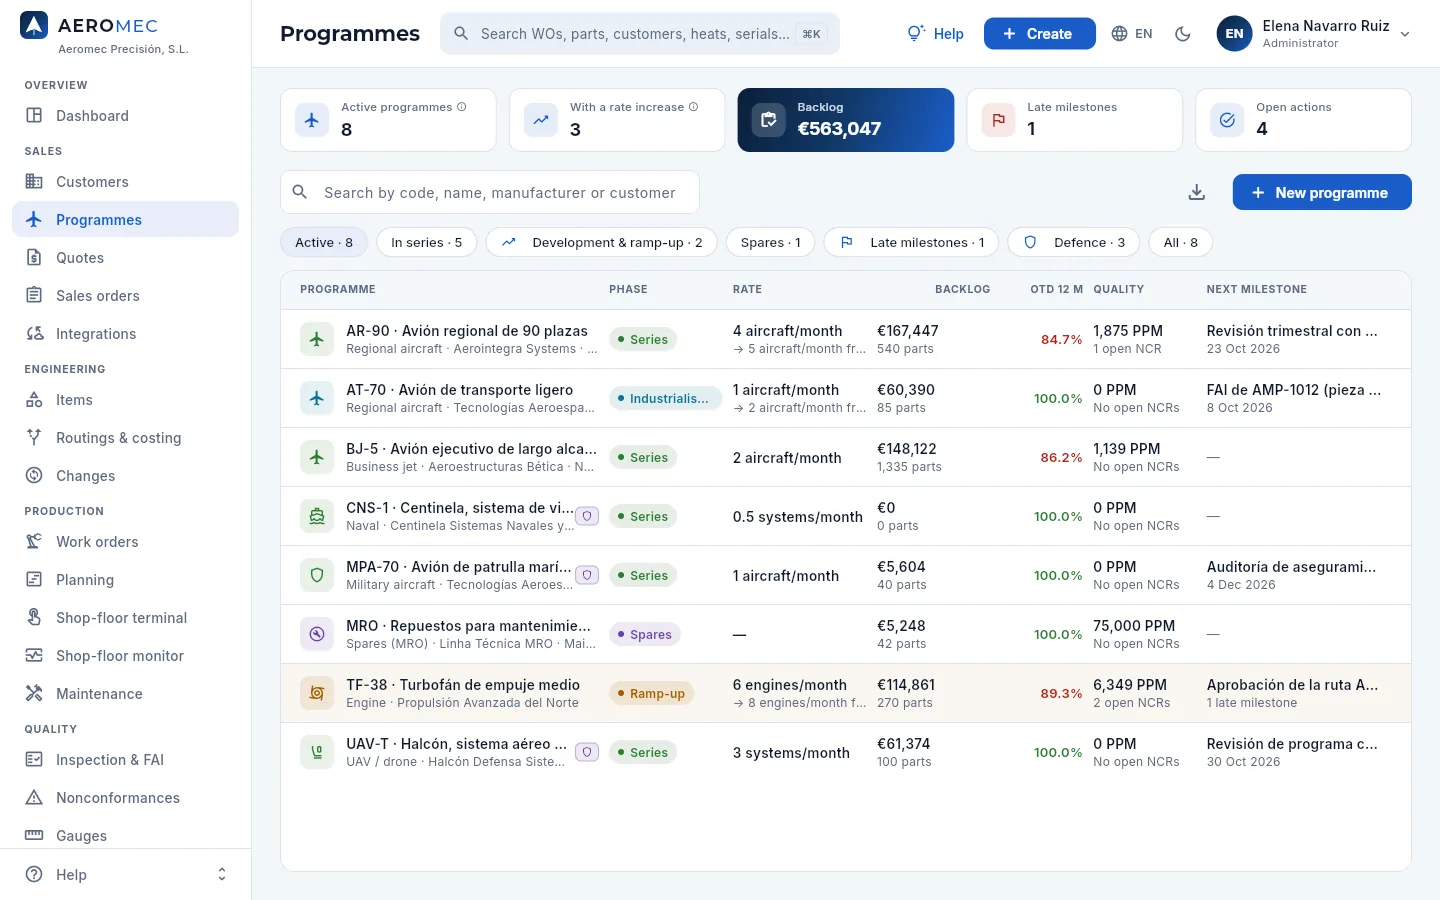Click the rate increase trend icon
Image resolution: width=1440 pixels, height=900 pixels.
541,120
